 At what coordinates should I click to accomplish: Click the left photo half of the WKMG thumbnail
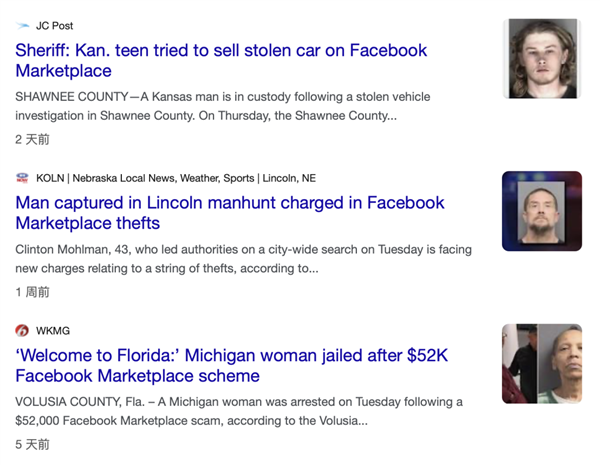520,364
